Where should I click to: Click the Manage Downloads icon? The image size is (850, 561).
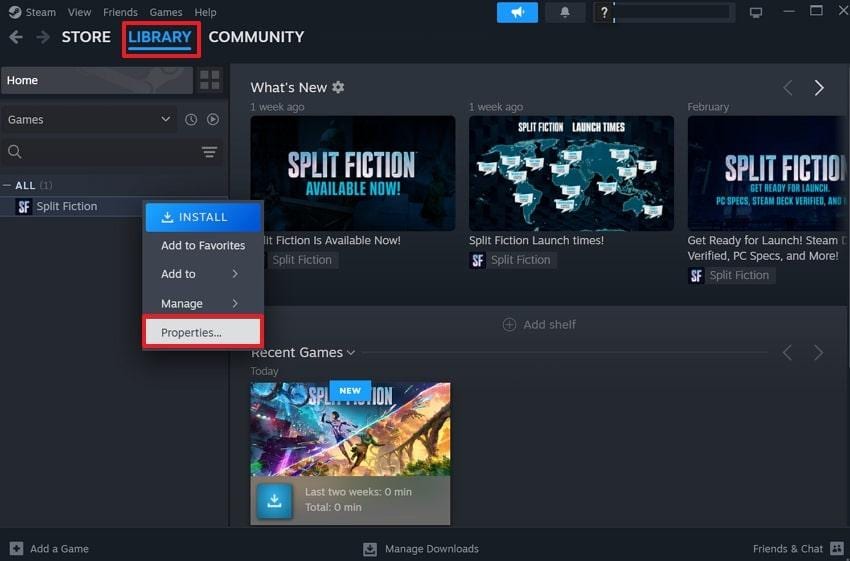[x=370, y=549]
